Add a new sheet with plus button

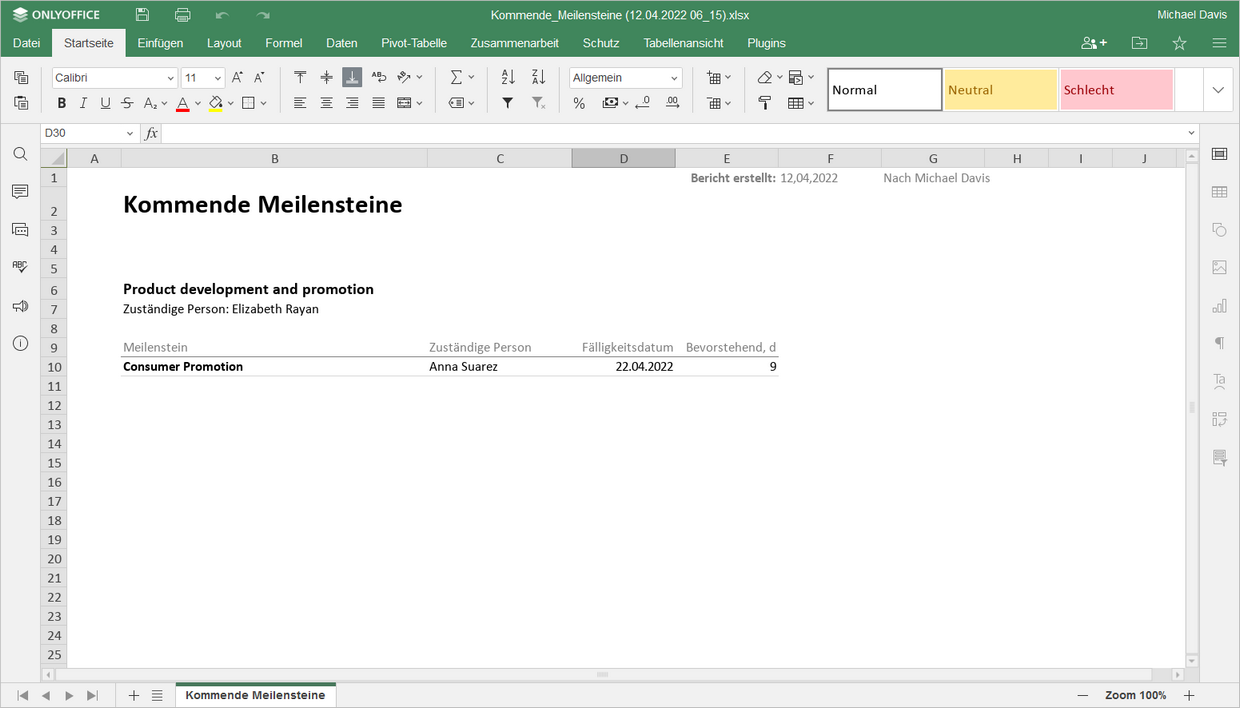[x=134, y=695]
